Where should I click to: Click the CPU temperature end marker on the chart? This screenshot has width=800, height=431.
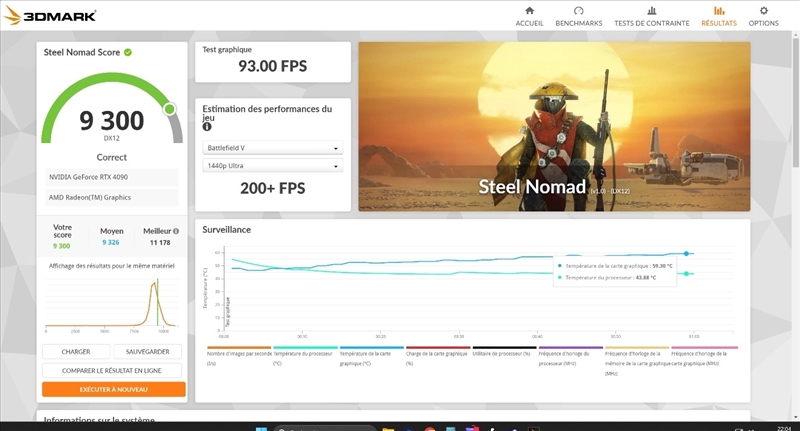[x=686, y=274]
